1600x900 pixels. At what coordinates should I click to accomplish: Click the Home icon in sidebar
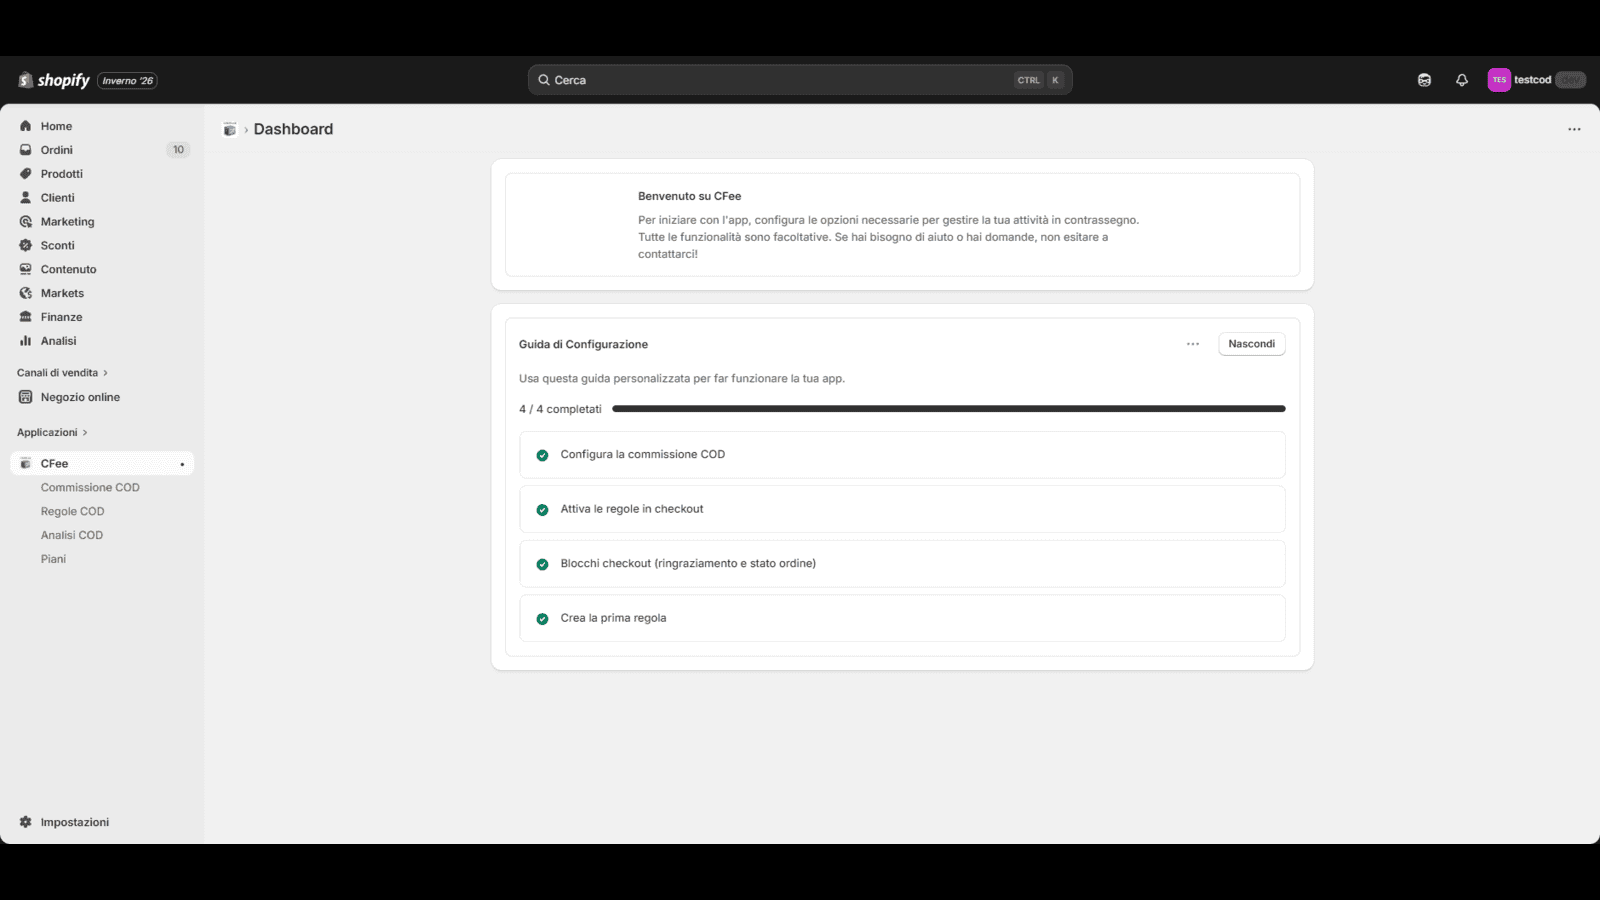pos(26,126)
